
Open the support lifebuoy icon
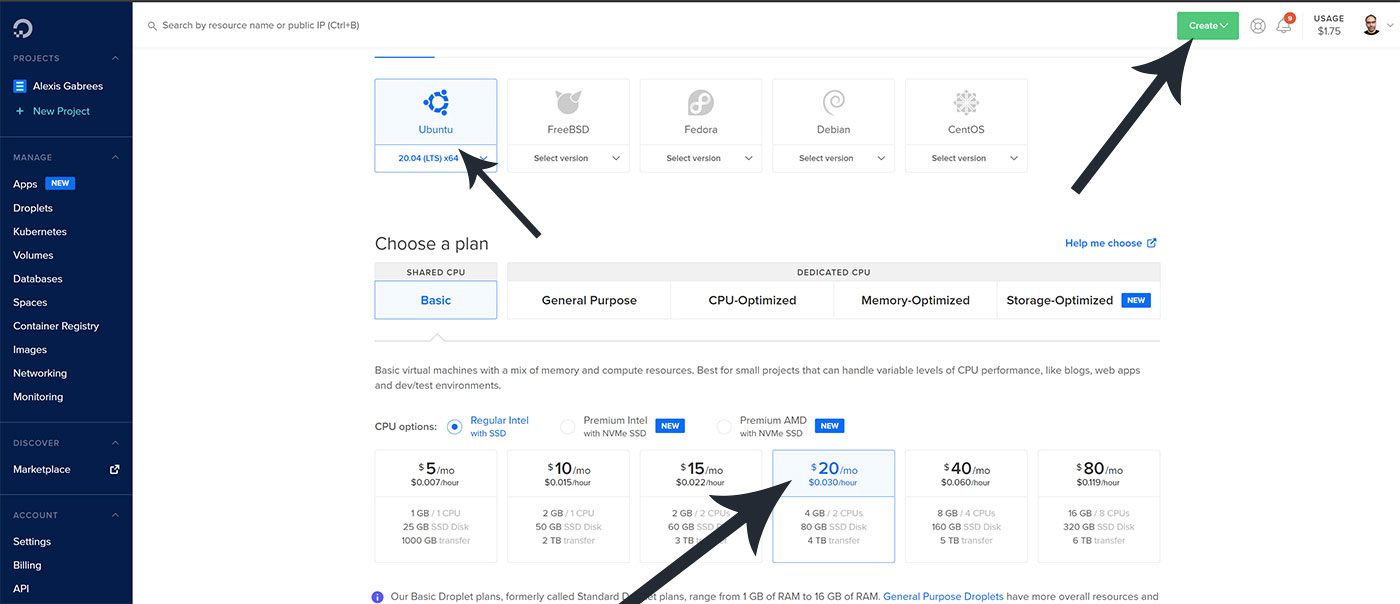(x=1258, y=26)
